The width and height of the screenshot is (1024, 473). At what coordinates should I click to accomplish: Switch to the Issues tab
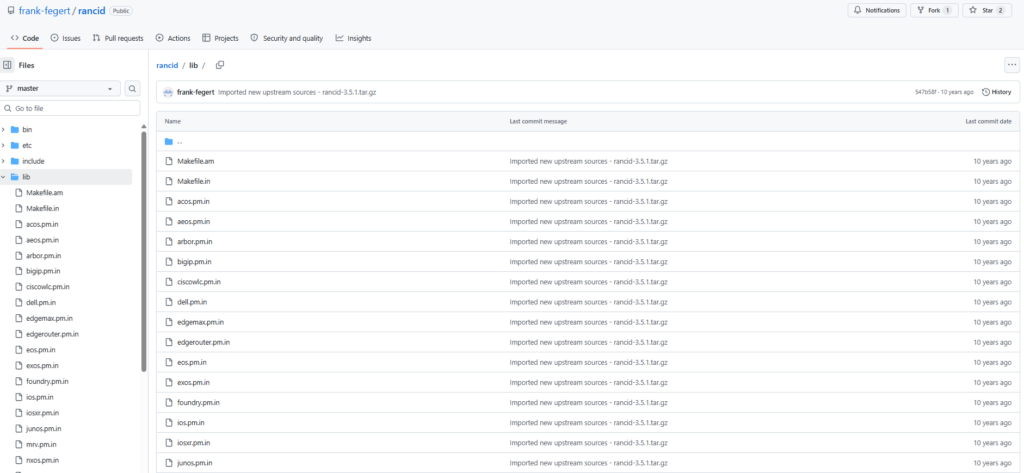(x=65, y=39)
